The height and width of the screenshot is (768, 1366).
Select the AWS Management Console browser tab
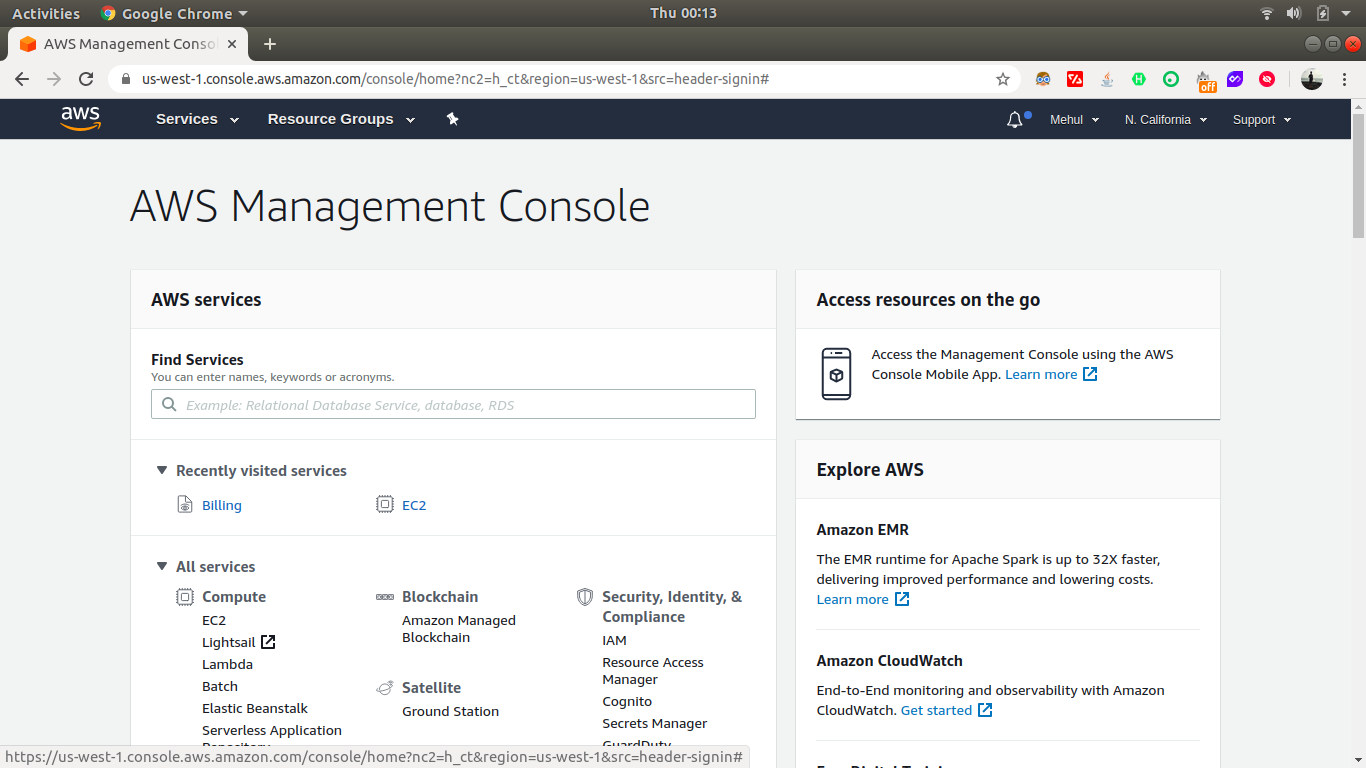pyautogui.click(x=128, y=44)
